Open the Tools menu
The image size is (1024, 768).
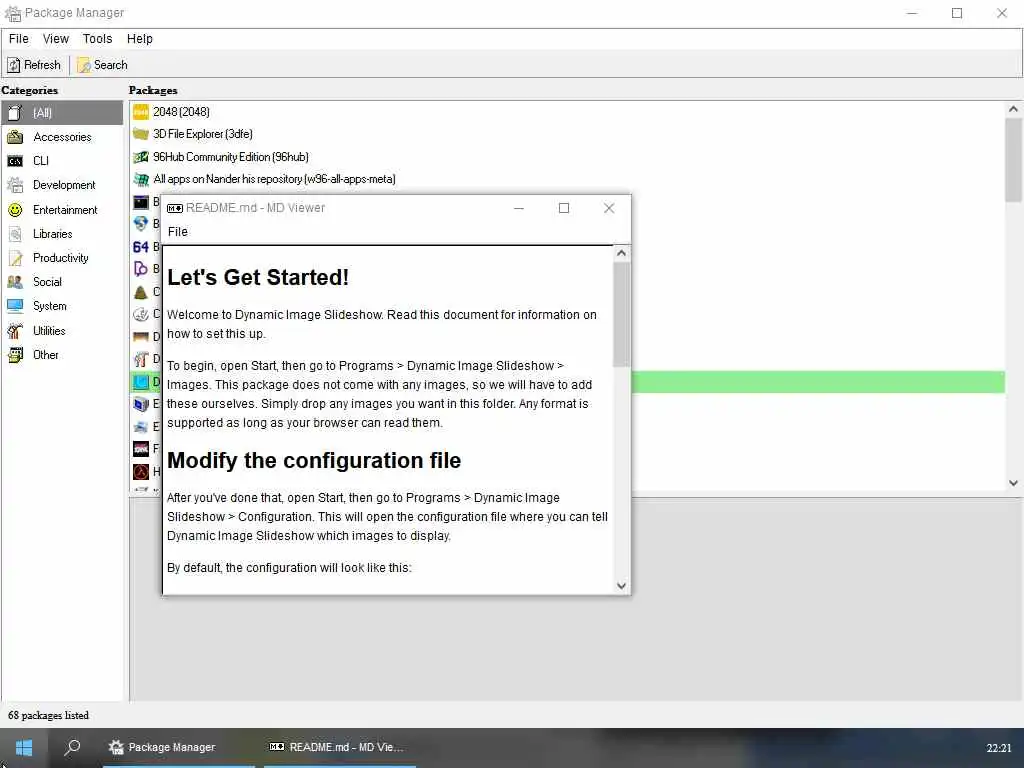point(97,39)
